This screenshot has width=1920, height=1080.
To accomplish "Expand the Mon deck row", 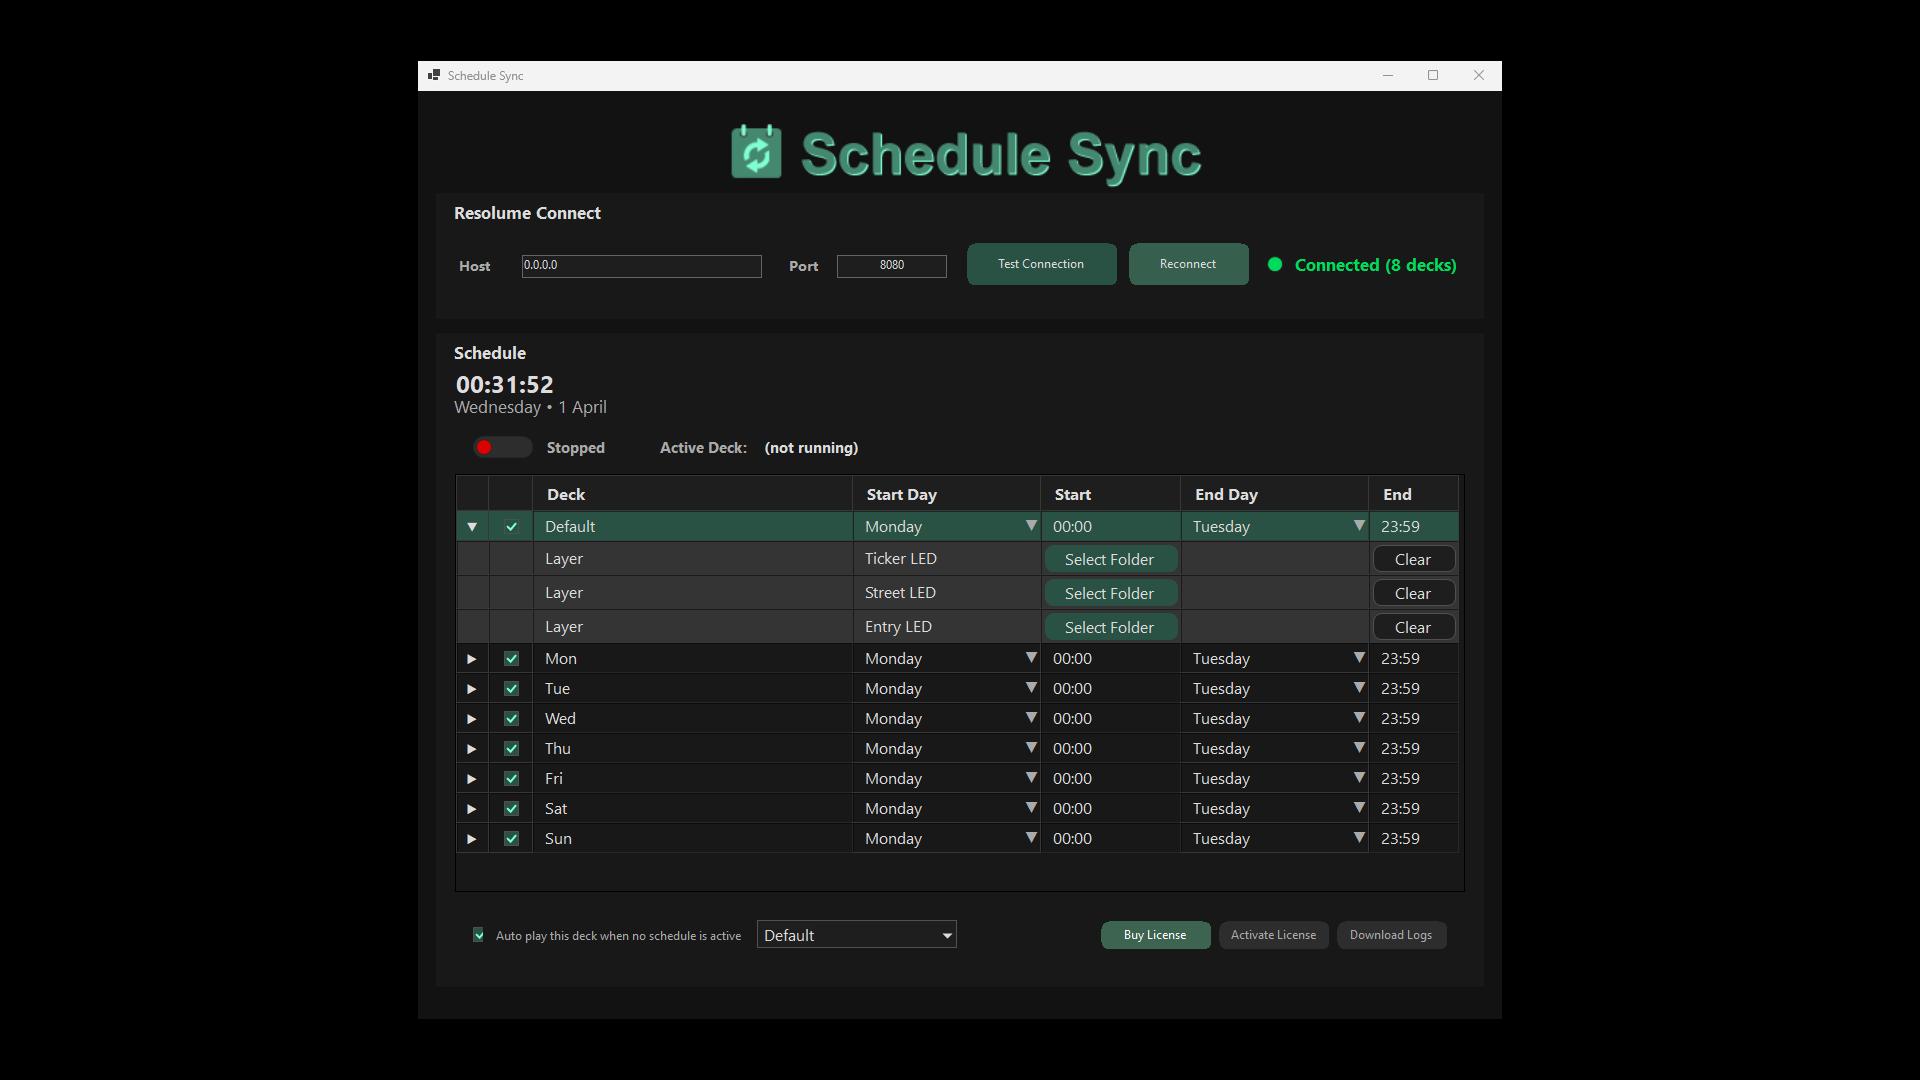I will tap(472, 659).
